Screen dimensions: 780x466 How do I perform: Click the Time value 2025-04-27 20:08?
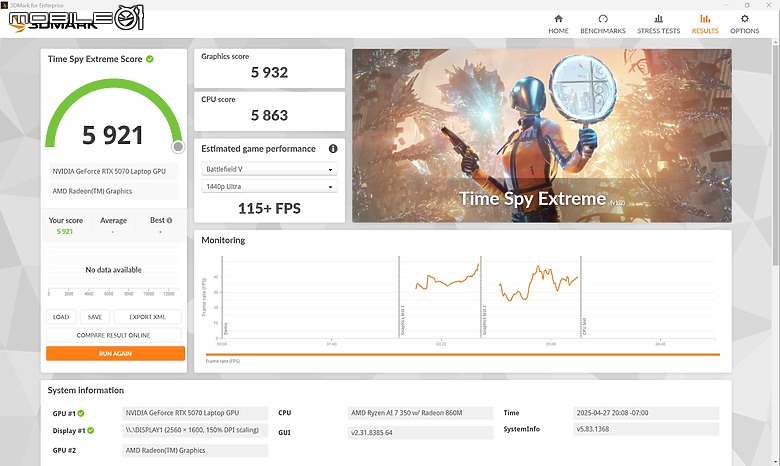click(x=646, y=413)
